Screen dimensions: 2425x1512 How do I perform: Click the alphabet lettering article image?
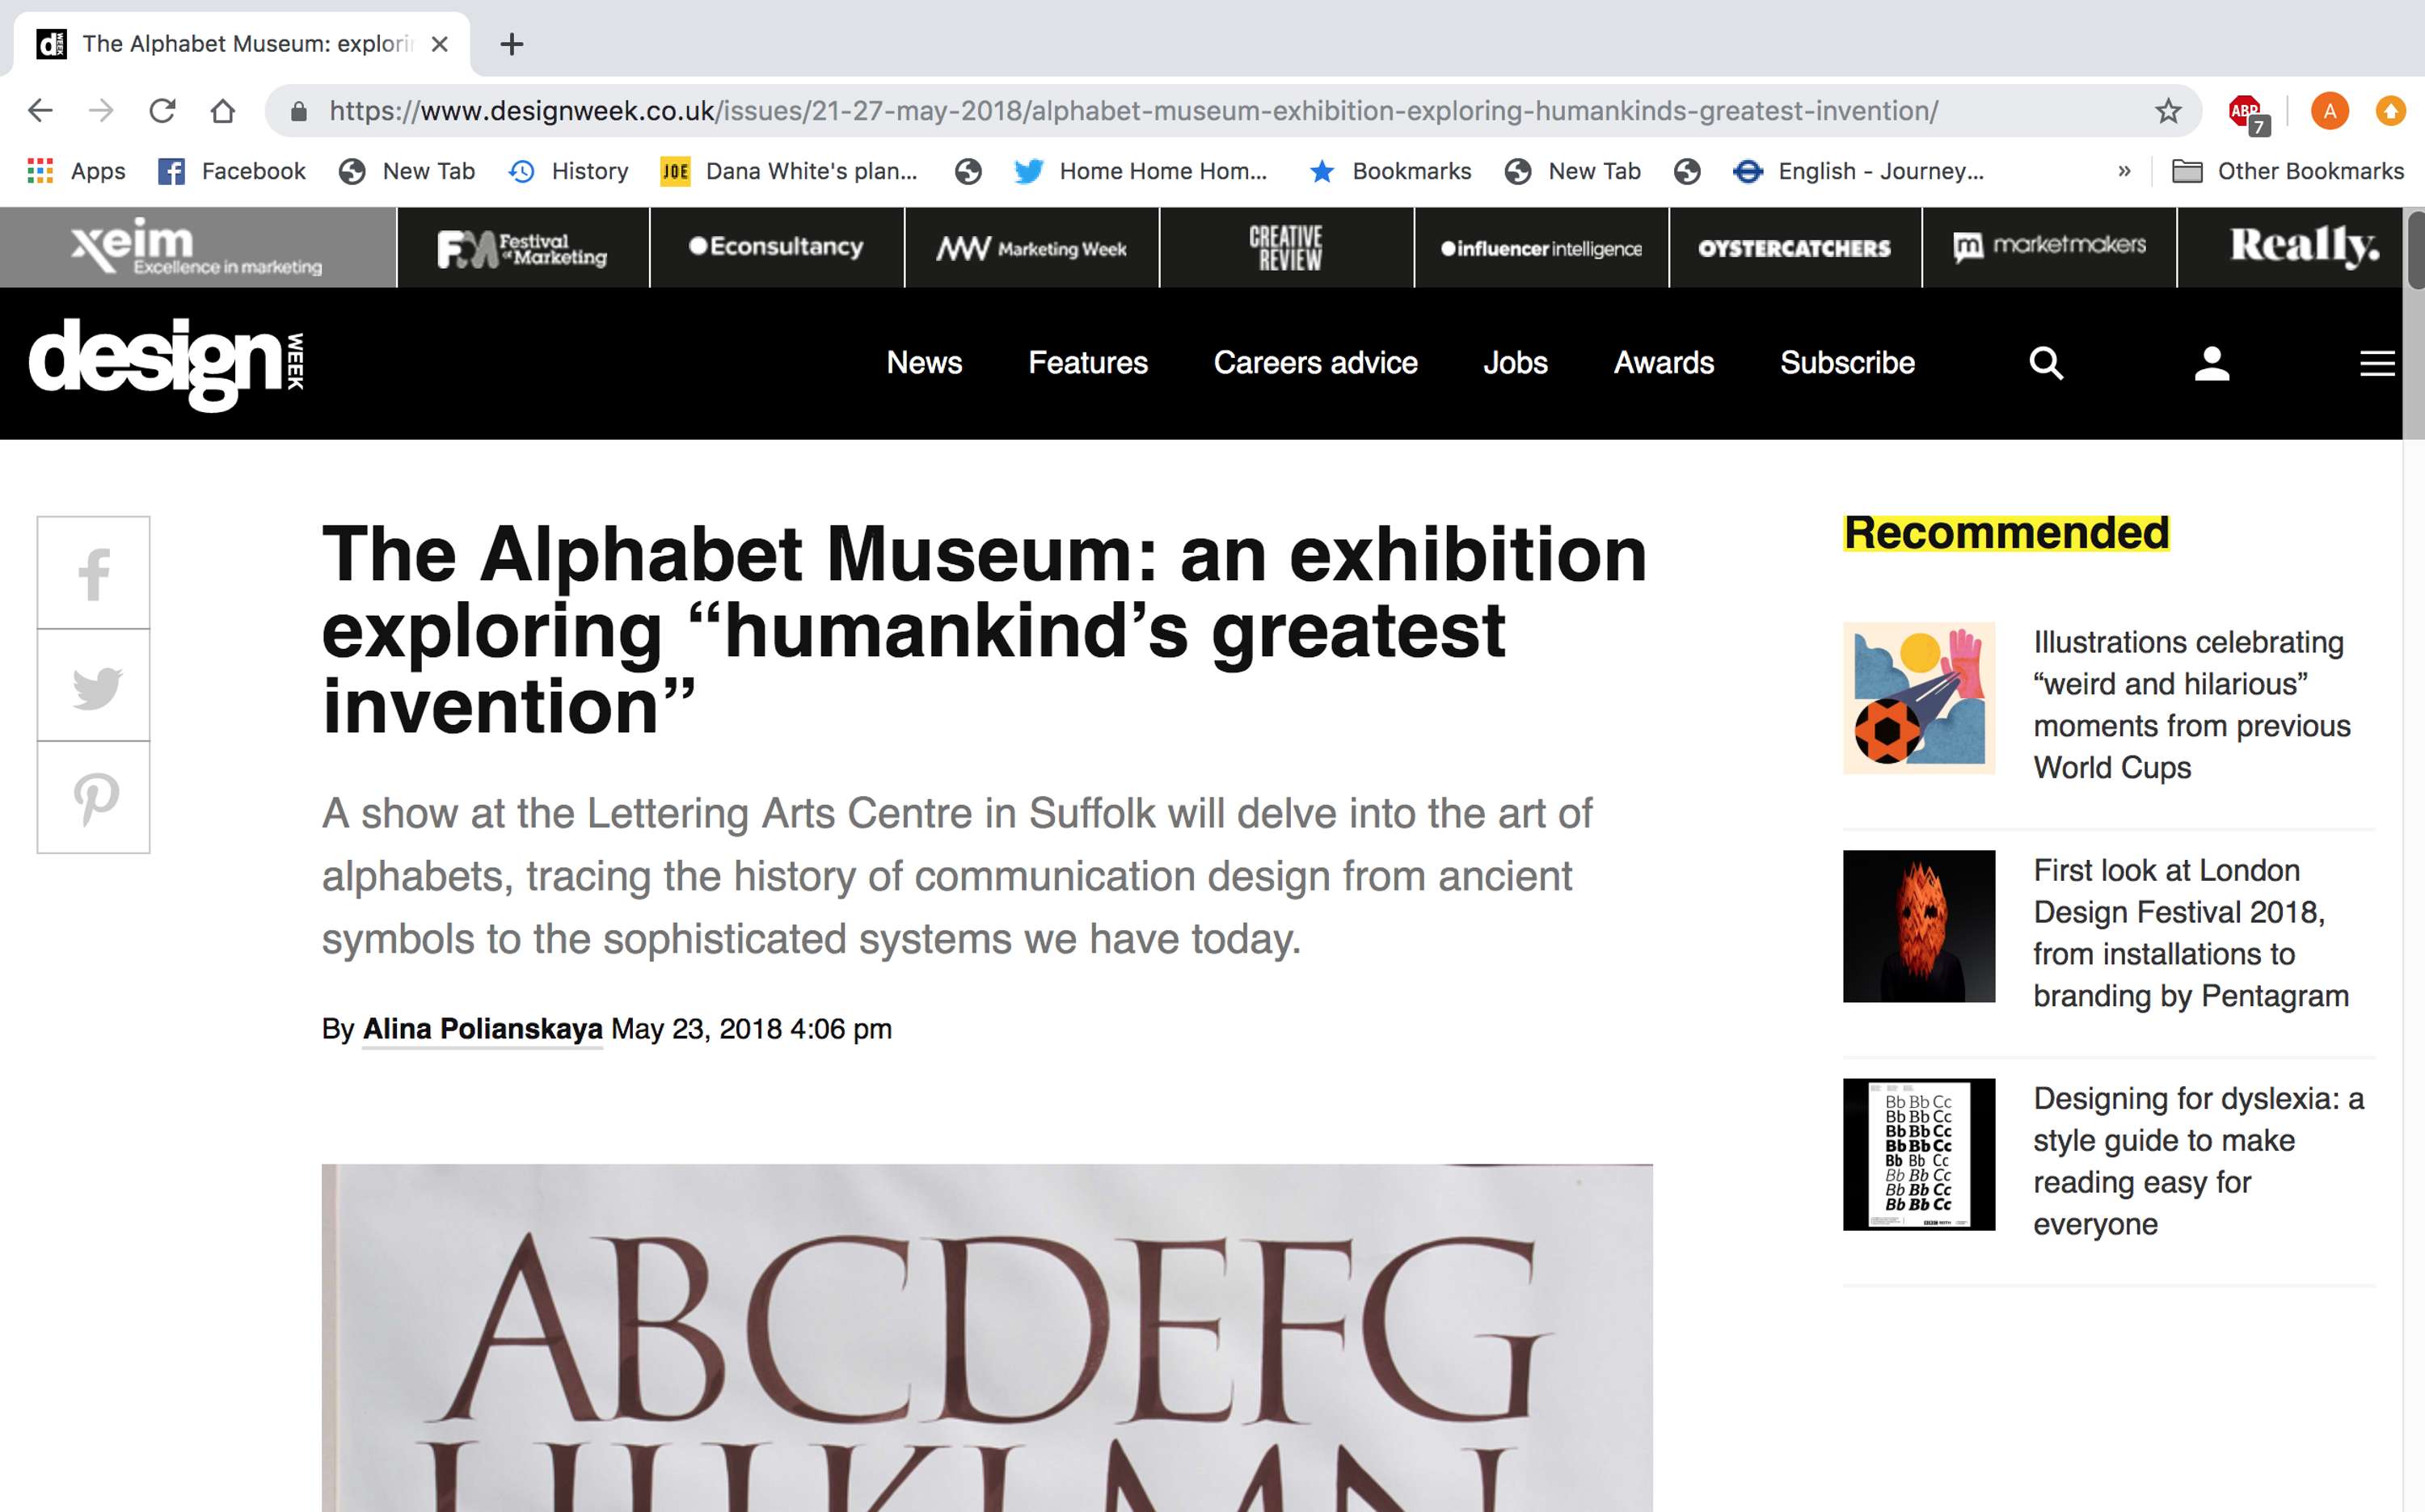coord(987,1338)
